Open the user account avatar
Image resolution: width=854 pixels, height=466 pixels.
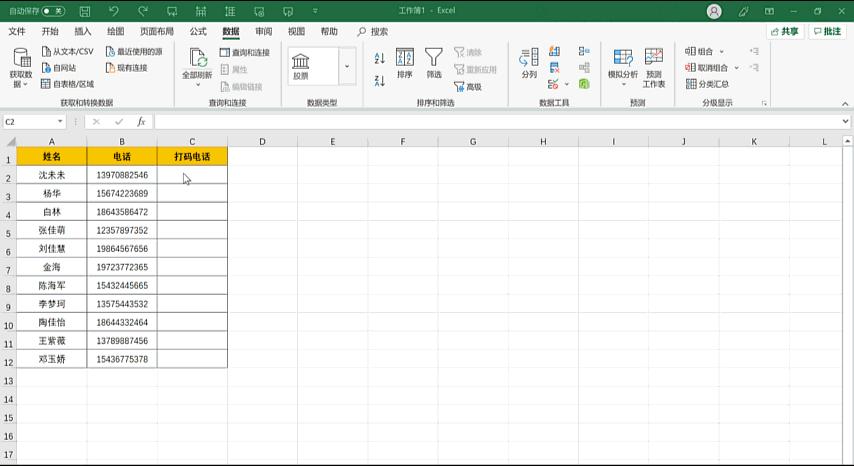click(714, 11)
